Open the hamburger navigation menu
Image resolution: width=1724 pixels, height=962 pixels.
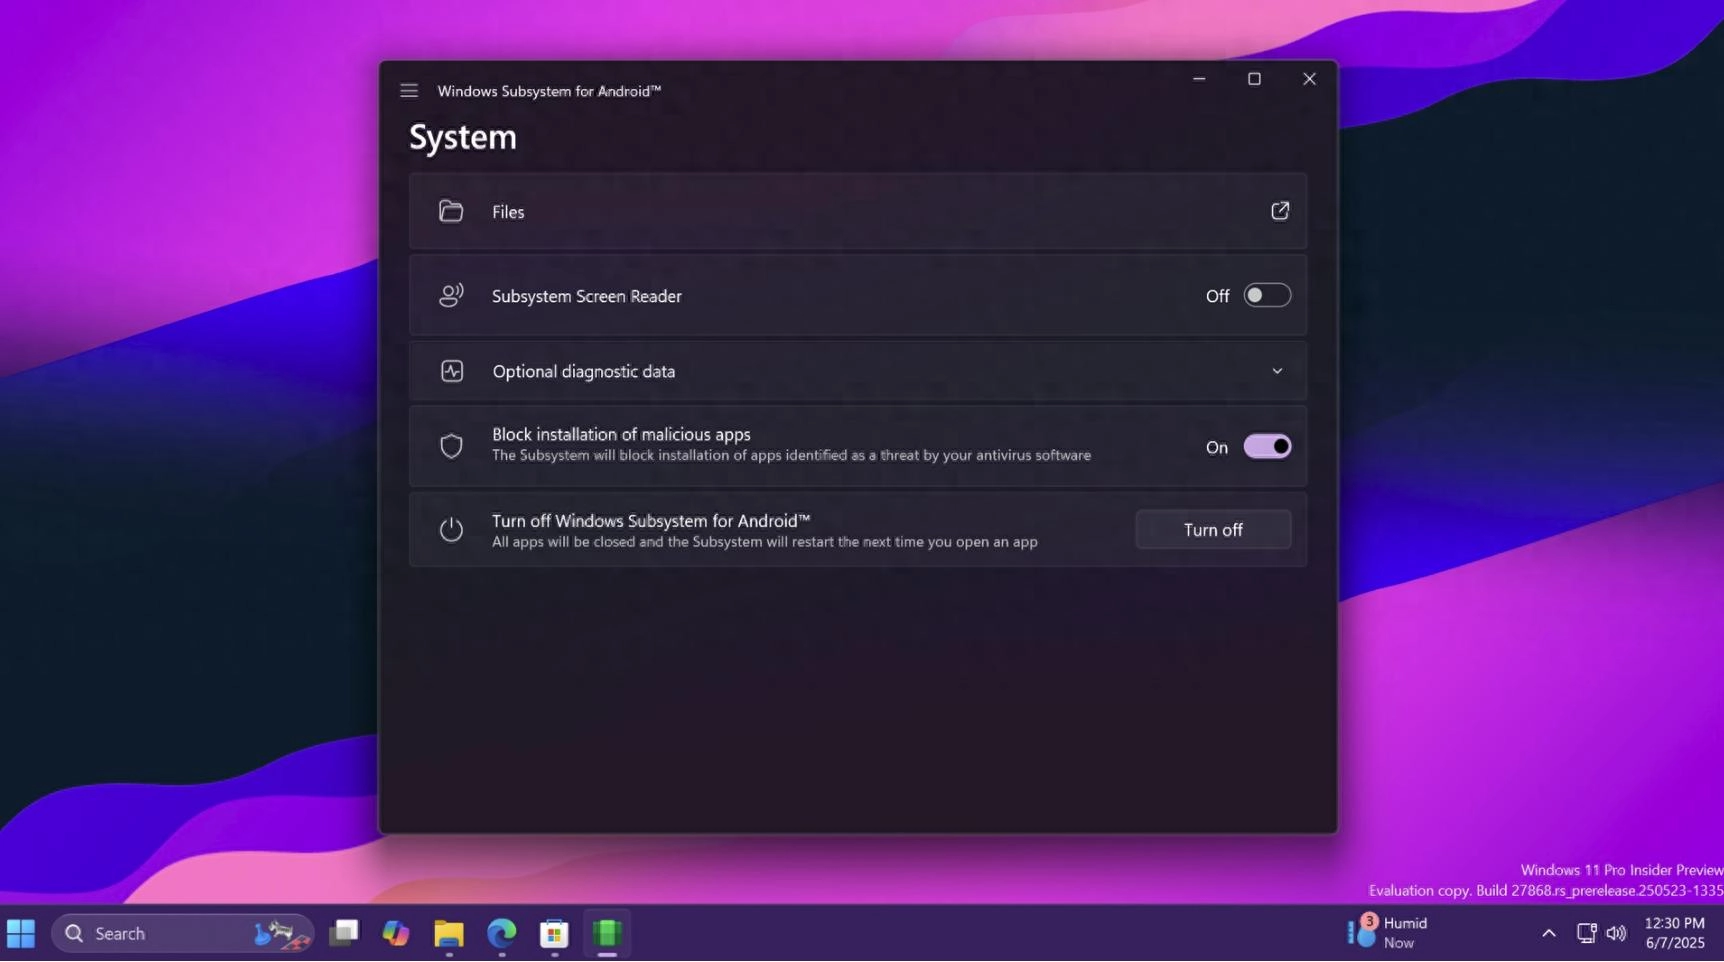pyautogui.click(x=409, y=91)
